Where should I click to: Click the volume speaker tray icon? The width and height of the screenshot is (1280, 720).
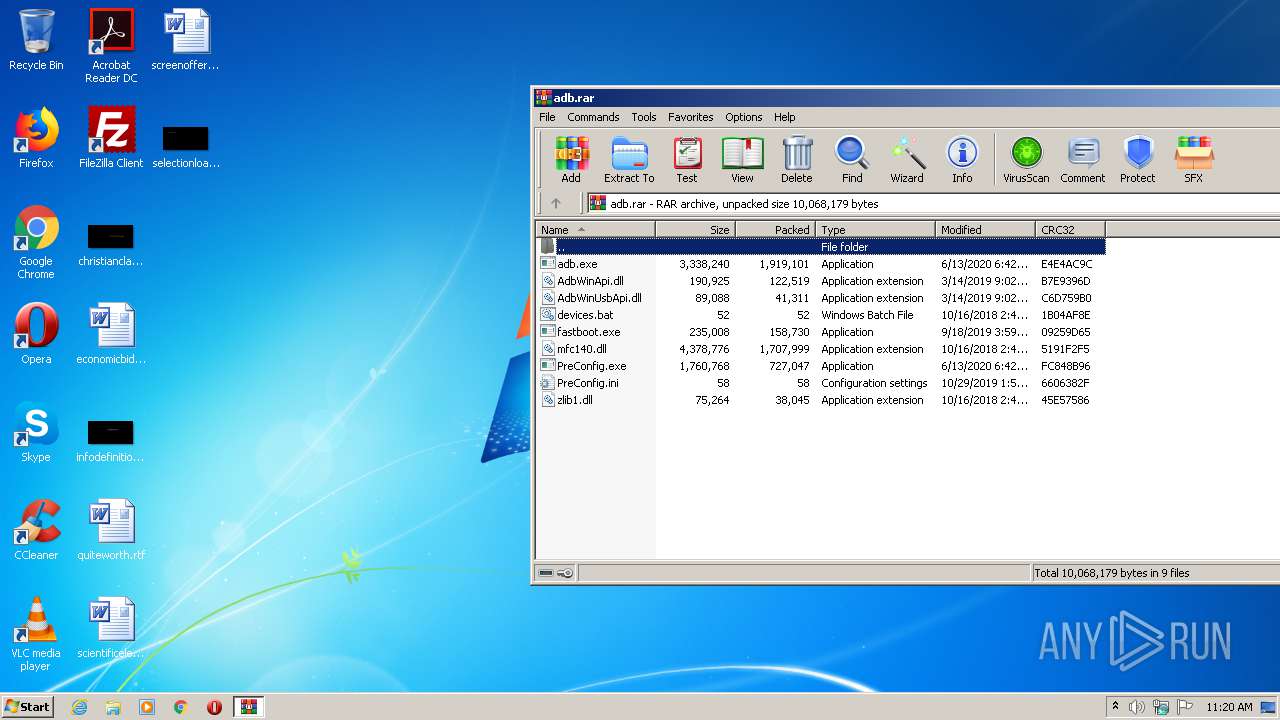tap(1137, 707)
